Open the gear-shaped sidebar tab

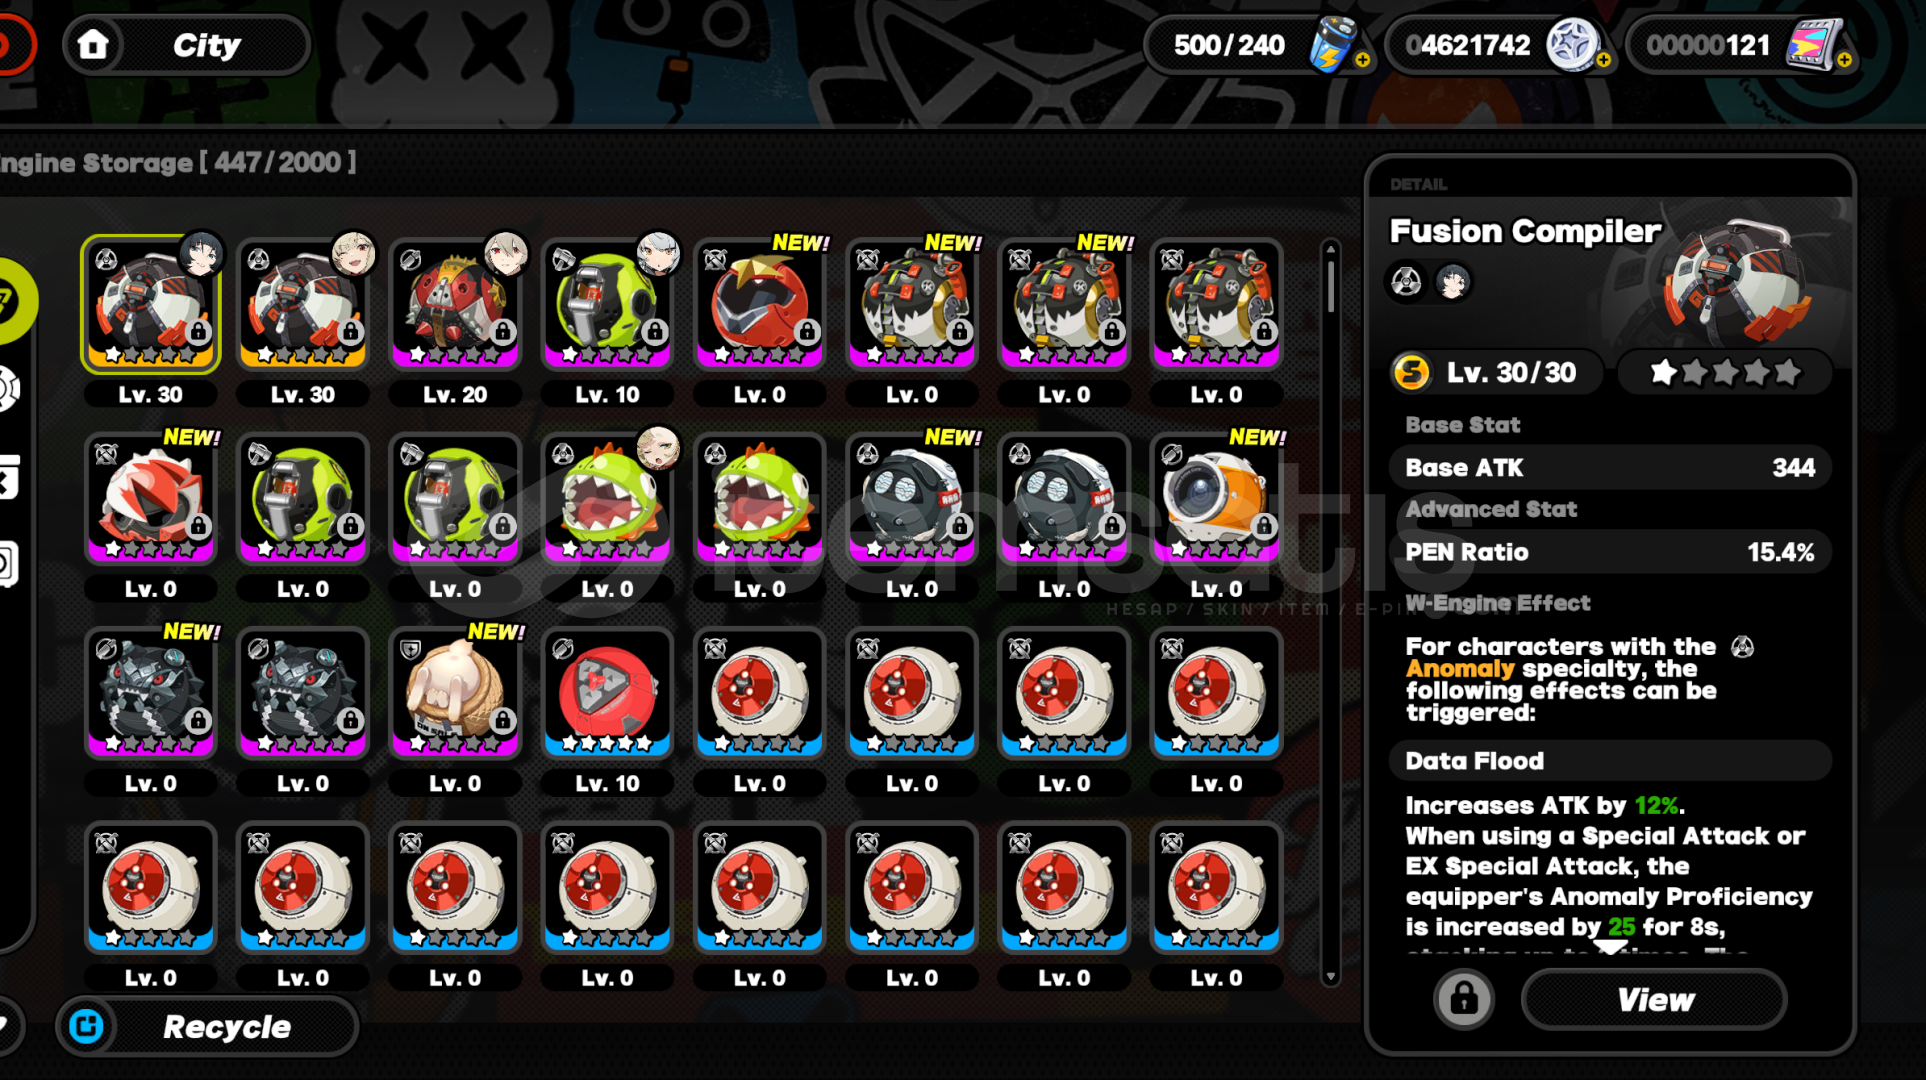coord(8,390)
